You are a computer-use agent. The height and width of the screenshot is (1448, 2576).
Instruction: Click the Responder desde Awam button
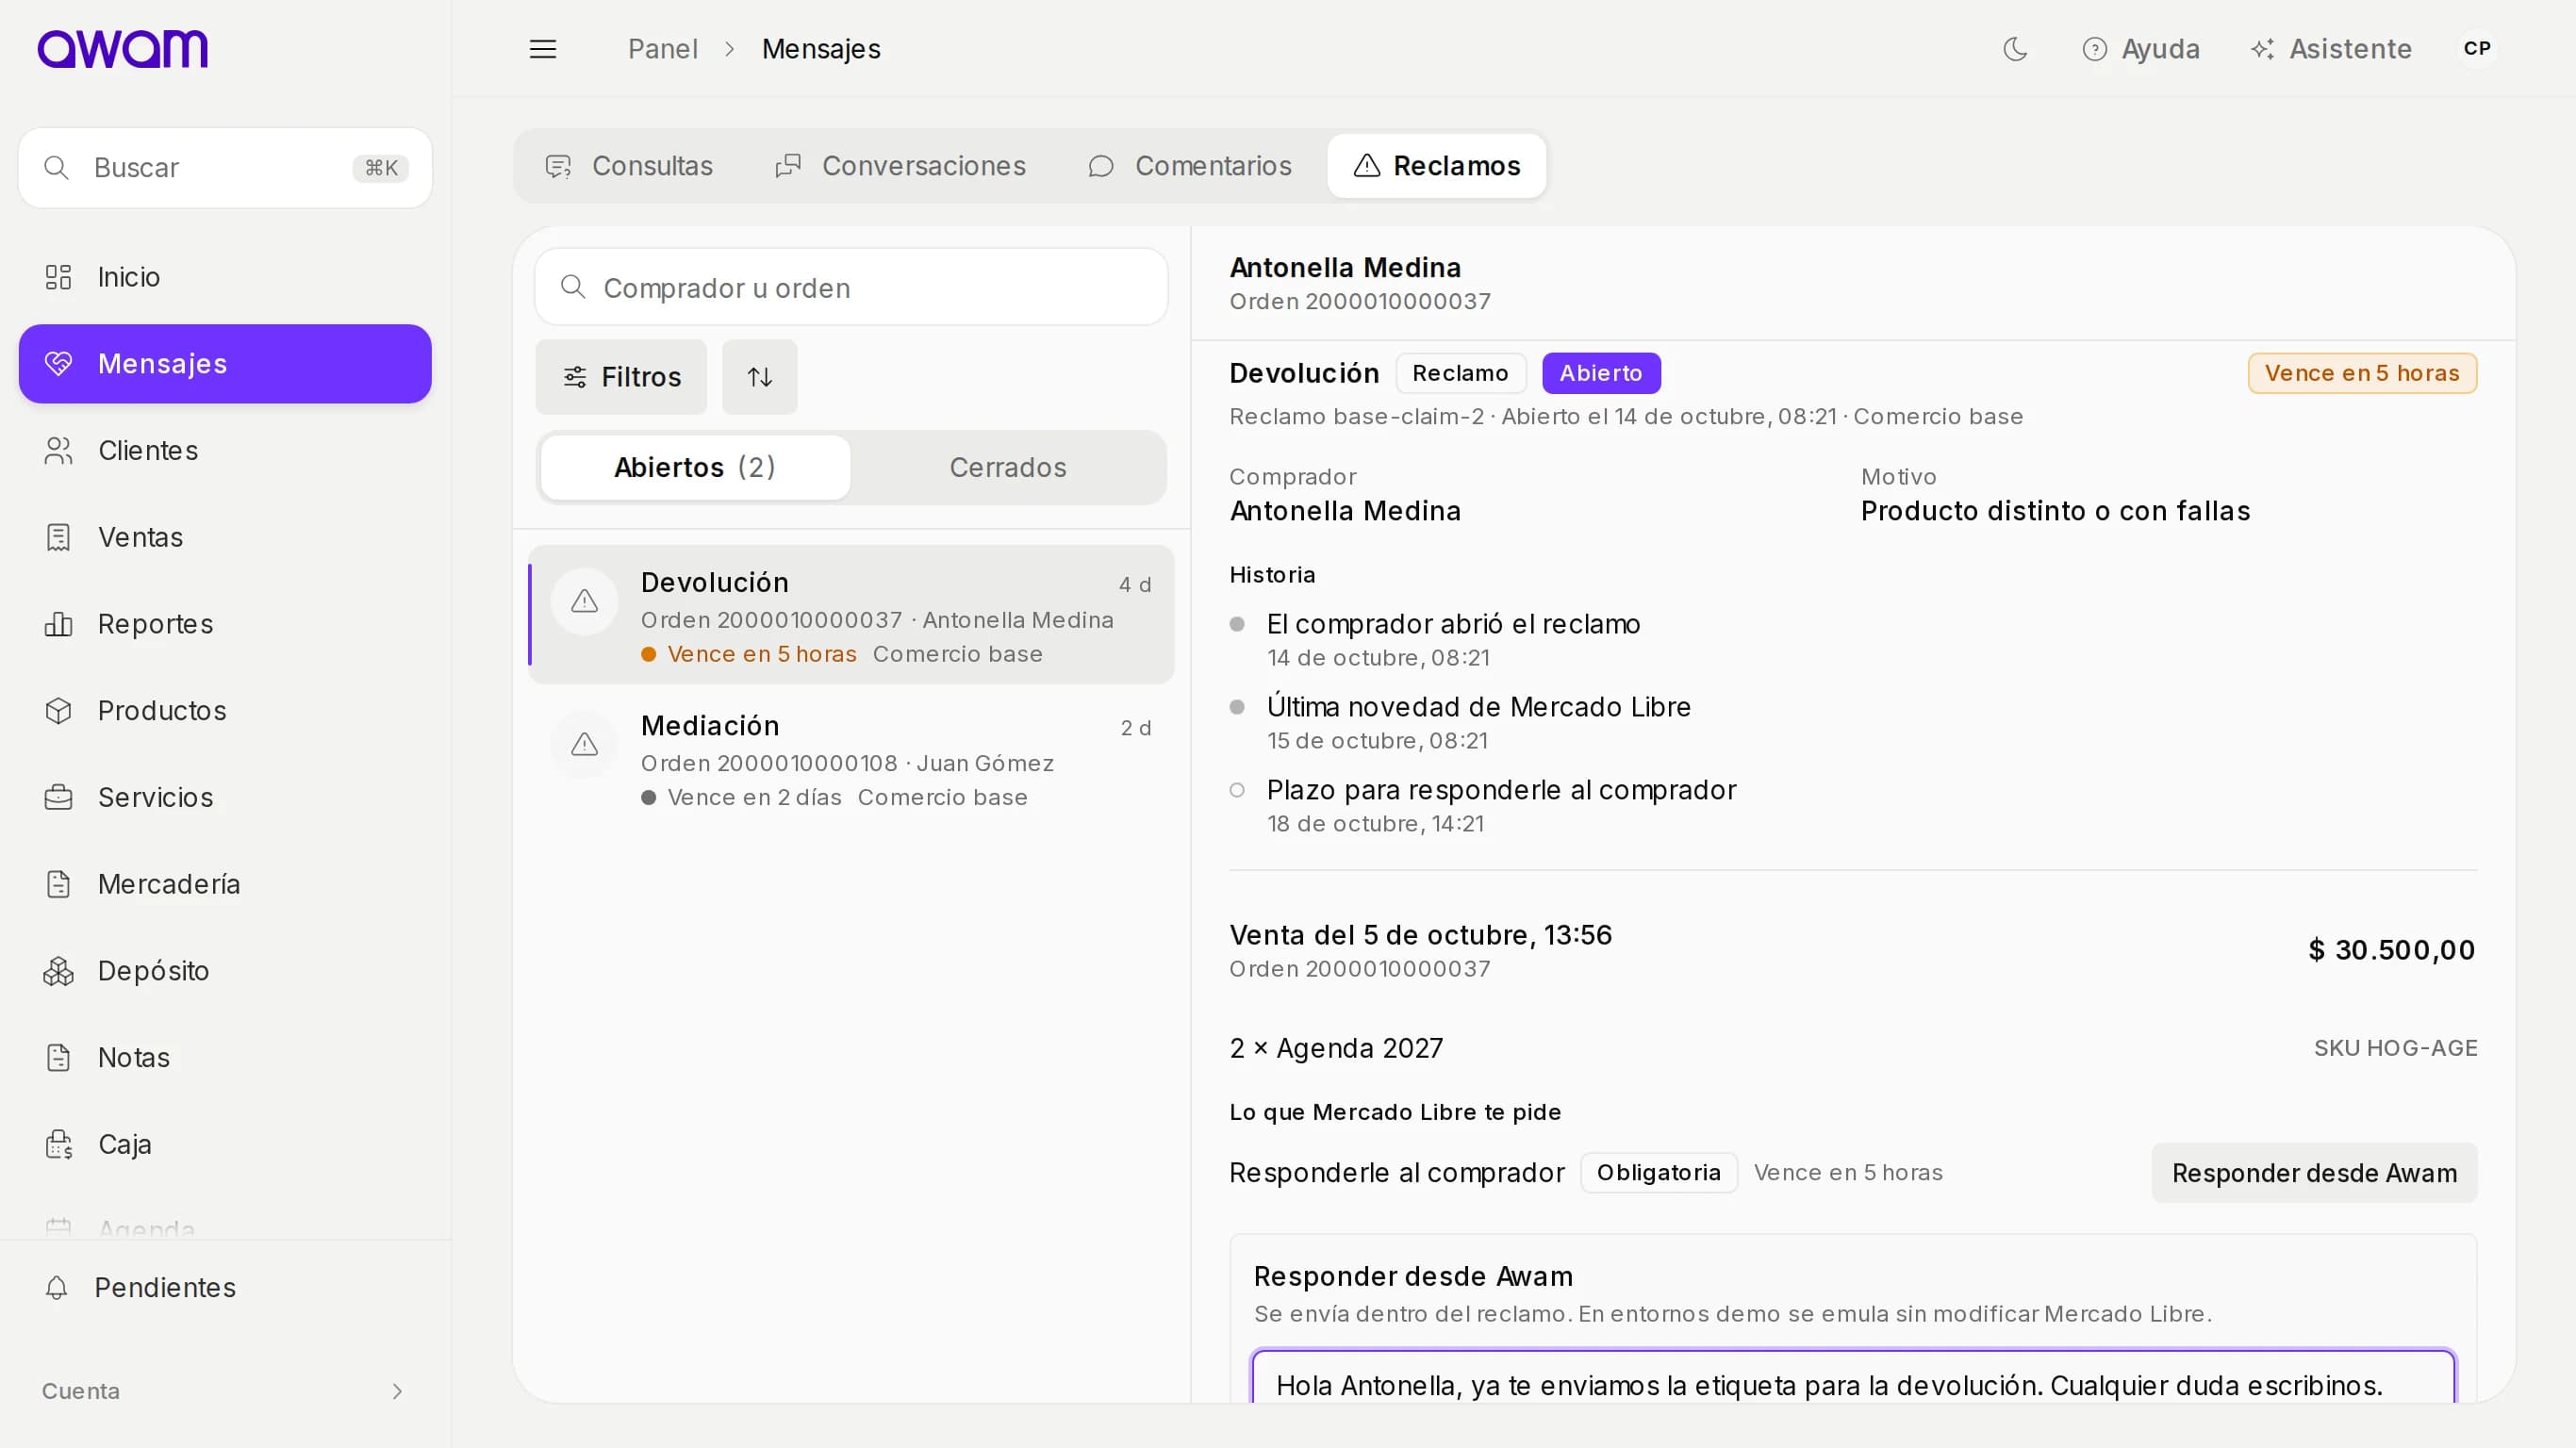(2314, 1173)
